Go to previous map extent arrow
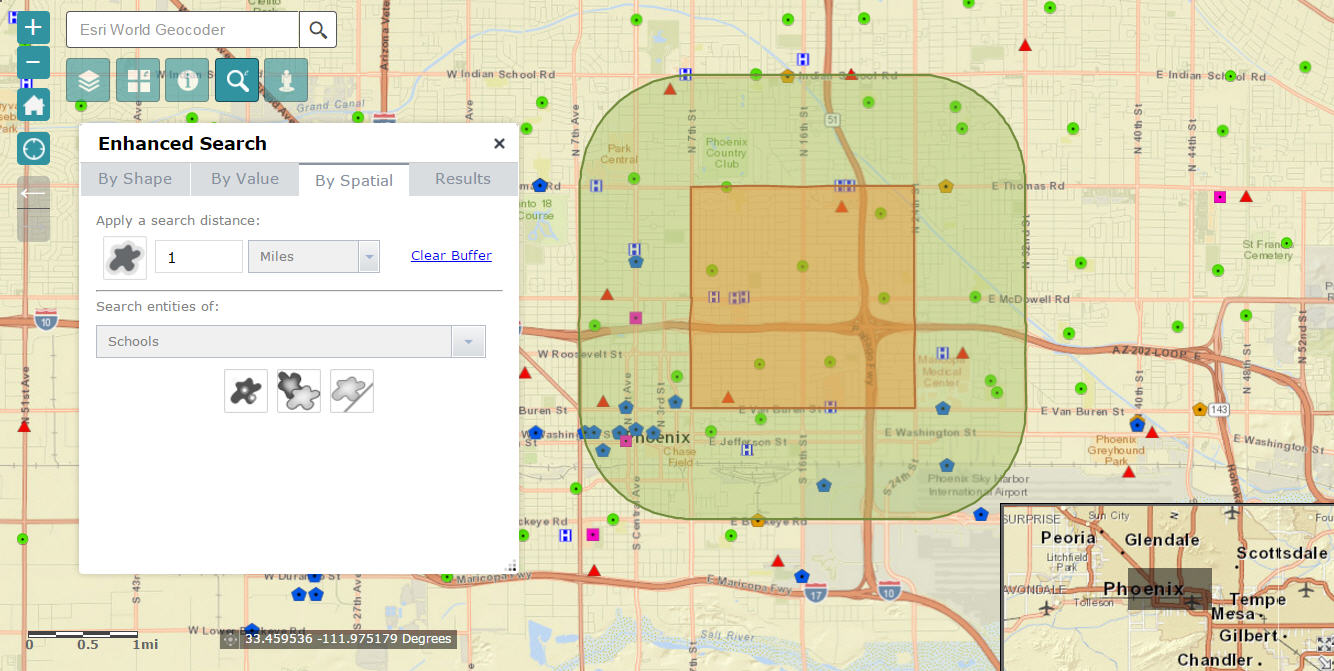This screenshot has height=671, width=1334. point(33,193)
